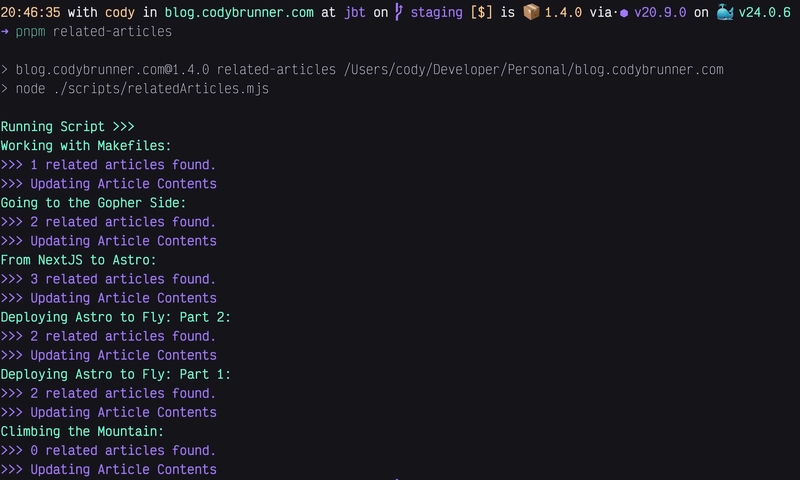
Task: Click 'related-articles' command argument
Action: coord(112,32)
